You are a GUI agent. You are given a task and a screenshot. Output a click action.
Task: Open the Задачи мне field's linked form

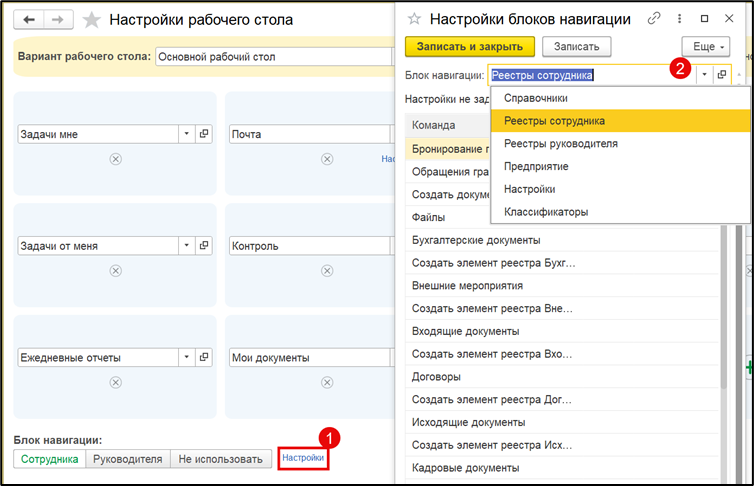click(x=204, y=134)
